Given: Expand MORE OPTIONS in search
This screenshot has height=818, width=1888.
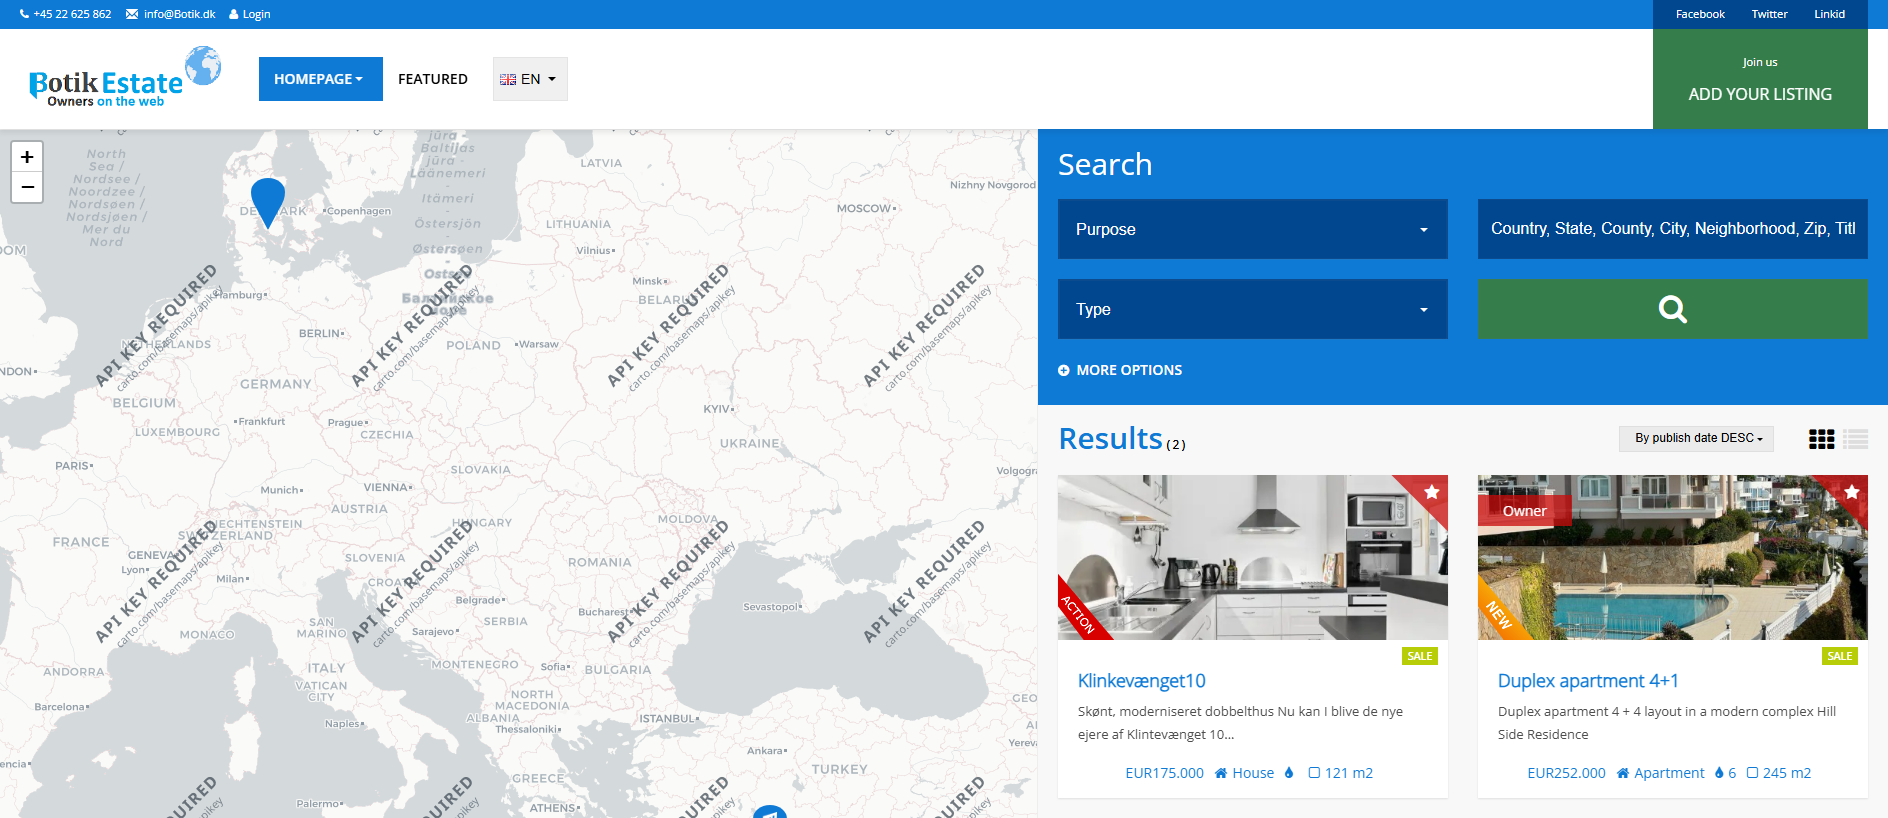Looking at the screenshot, I should coord(1120,370).
